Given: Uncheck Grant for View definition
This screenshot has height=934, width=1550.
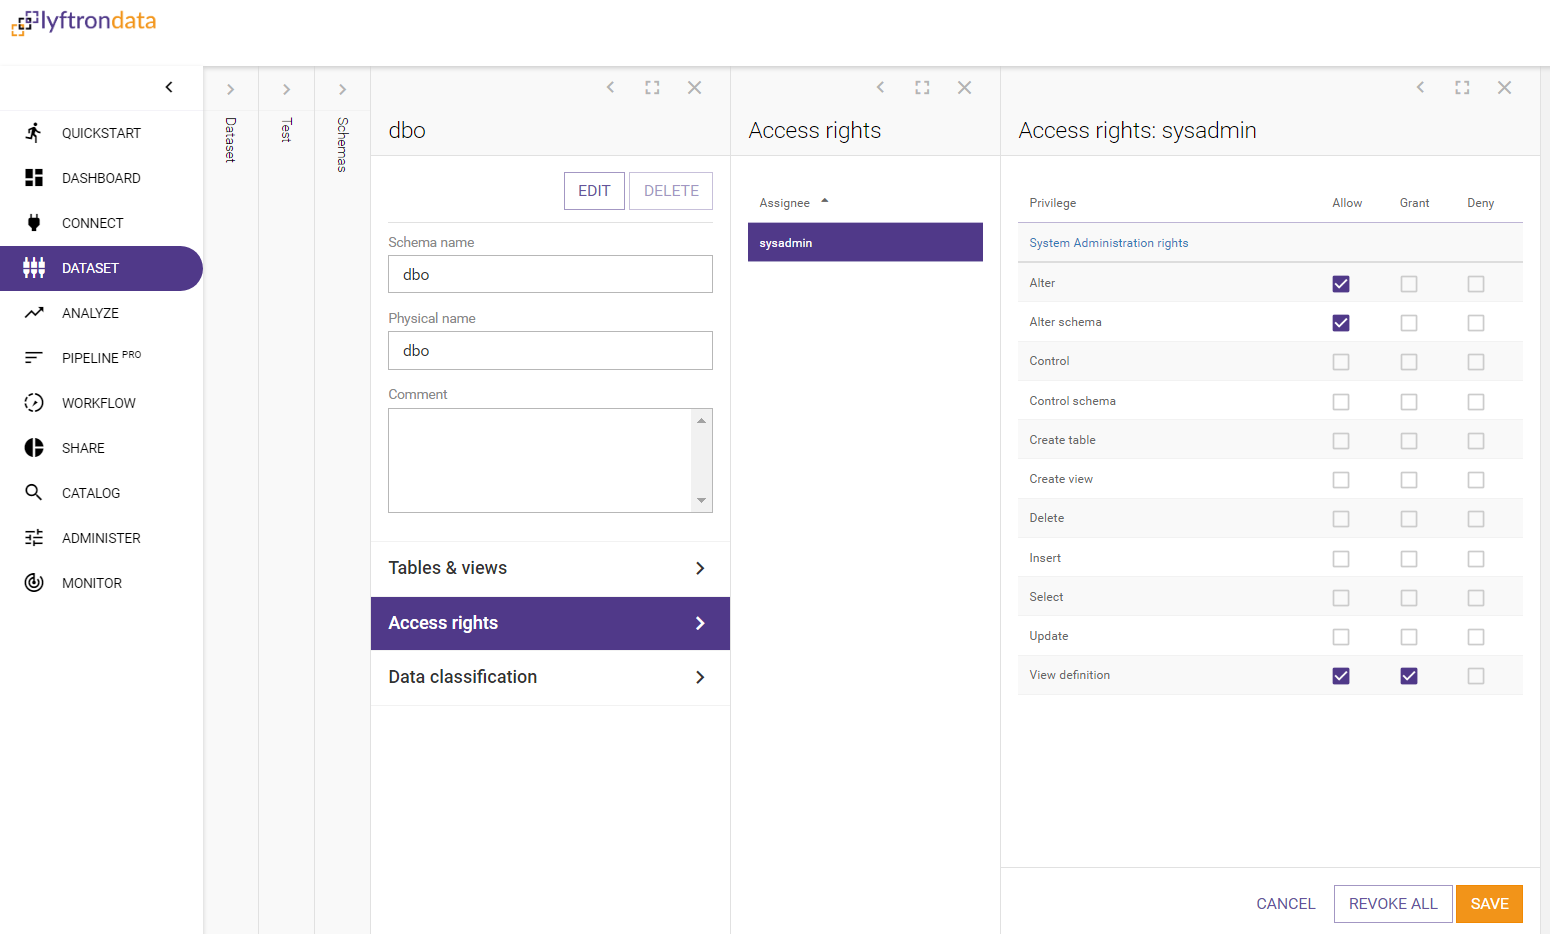Looking at the screenshot, I should tap(1409, 676).
